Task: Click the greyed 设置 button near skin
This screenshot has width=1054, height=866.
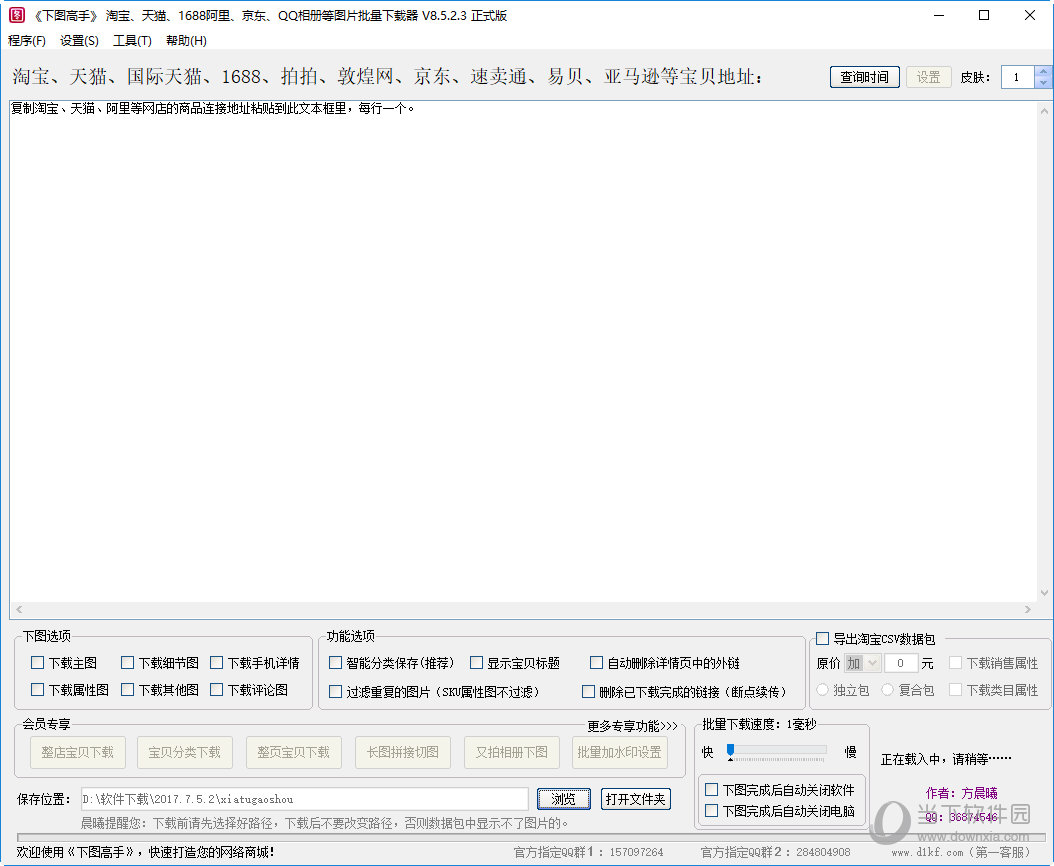Action: pyautogui.click(x=928, y=77)
